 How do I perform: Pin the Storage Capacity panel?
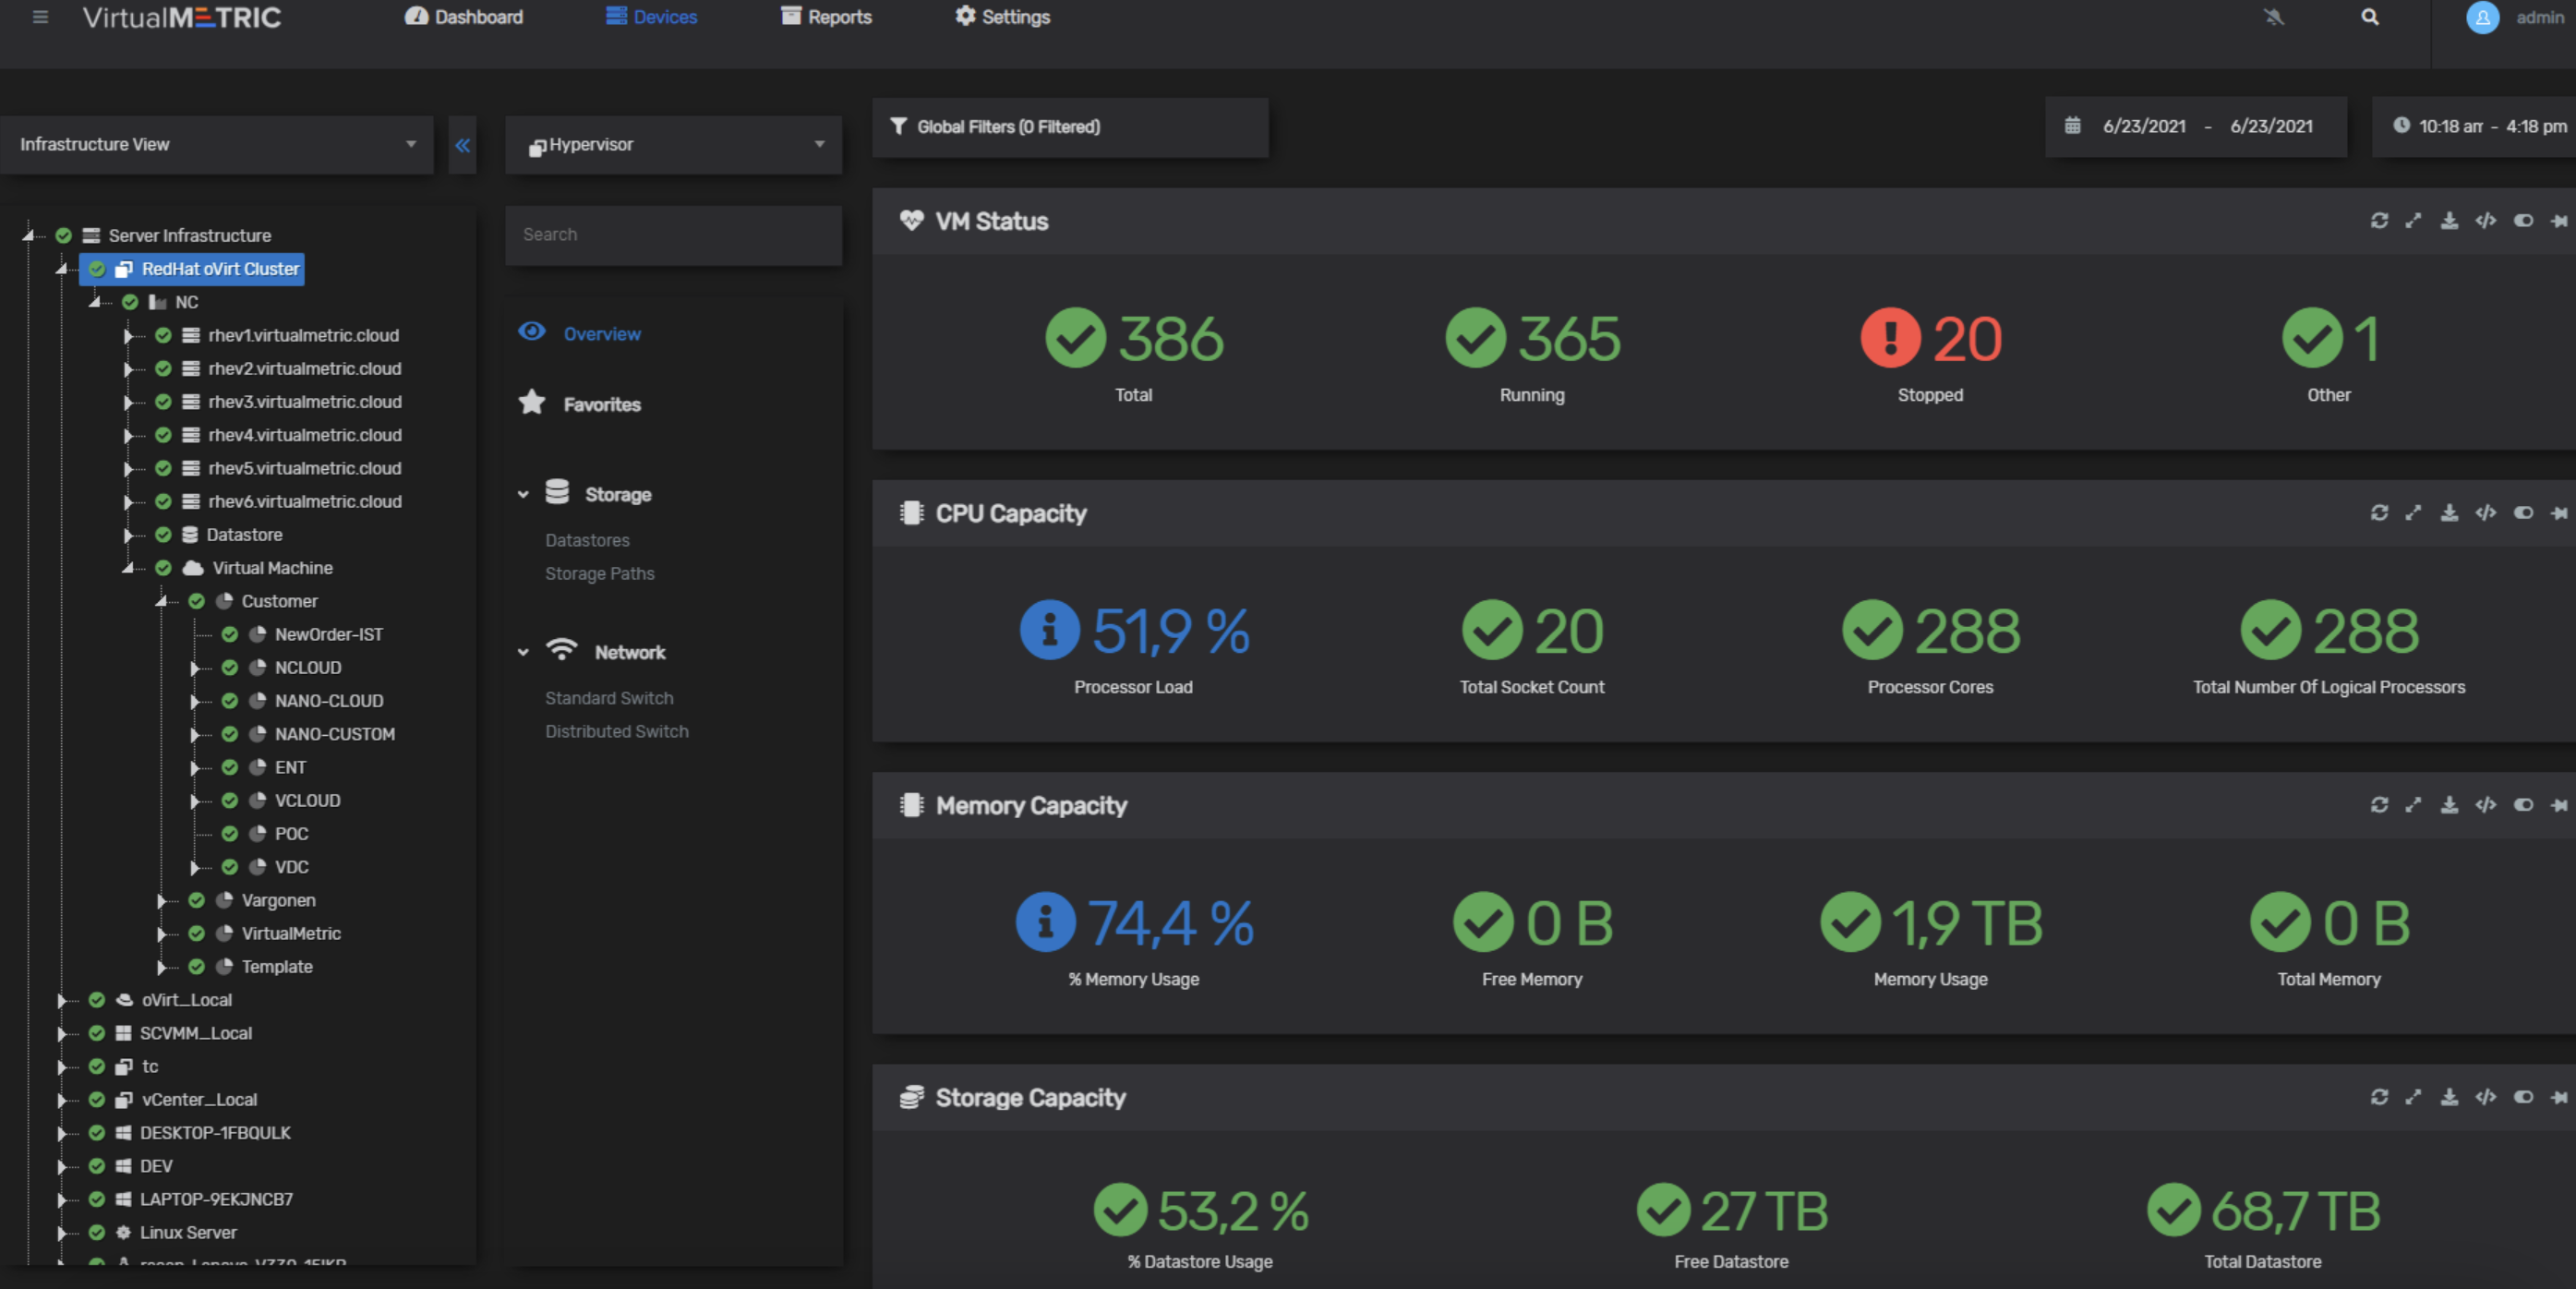[2558, 1097]
